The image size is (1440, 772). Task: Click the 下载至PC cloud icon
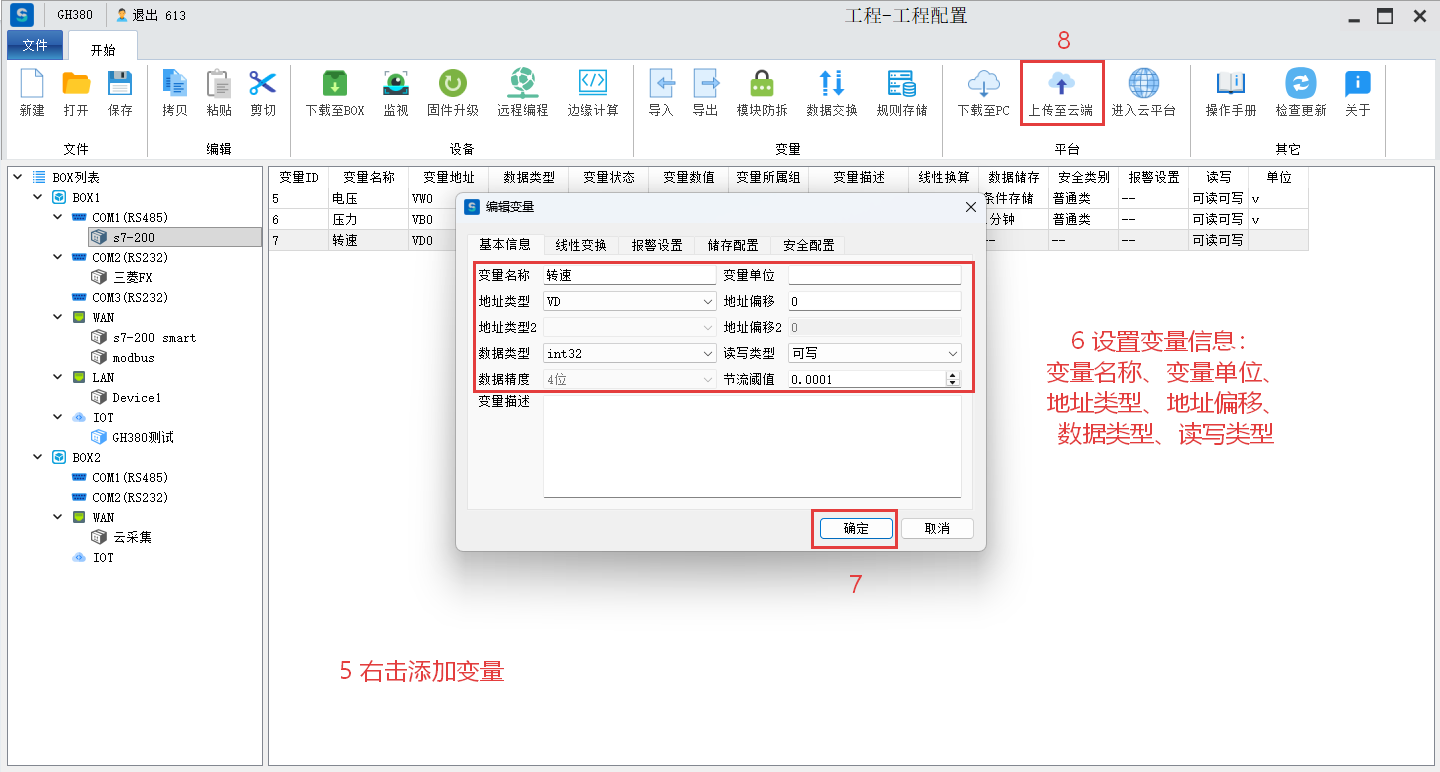pyautogui.click(x=984, y=83)
